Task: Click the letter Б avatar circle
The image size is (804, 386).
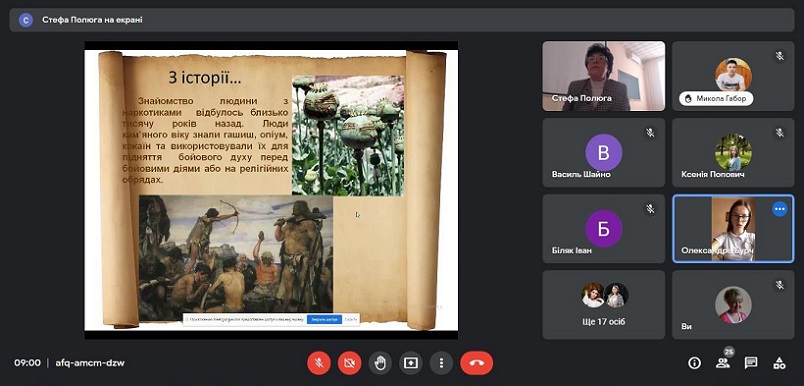Action: click(604, 229)
